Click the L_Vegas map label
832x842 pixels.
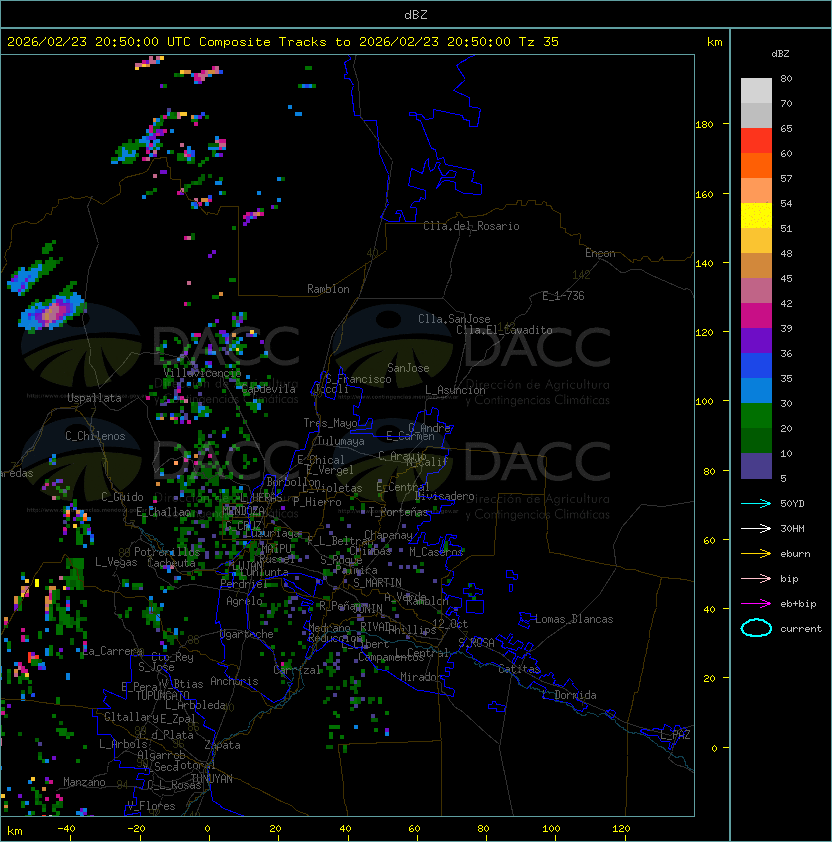pyautogui.click(x=116, y=562)
